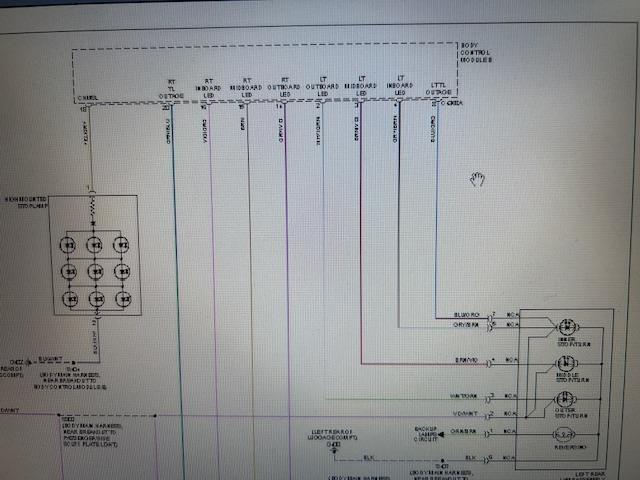This screenshot has width=640, height=480.
Task: Click the BLK wire label at connector pin 6
Action: tap(471, 458)
